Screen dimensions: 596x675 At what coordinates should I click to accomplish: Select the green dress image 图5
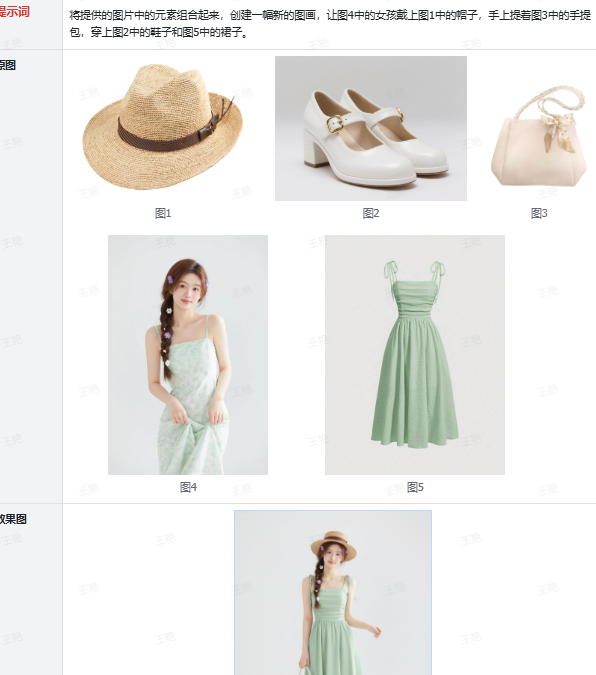coord(415,355)
